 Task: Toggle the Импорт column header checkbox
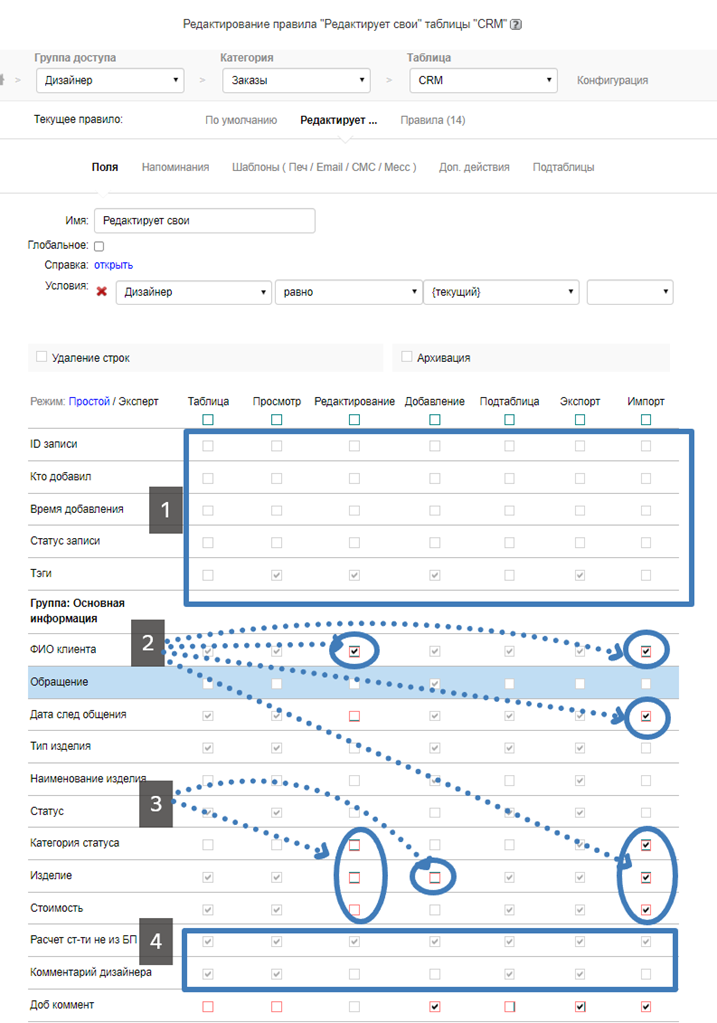point(646,420)
